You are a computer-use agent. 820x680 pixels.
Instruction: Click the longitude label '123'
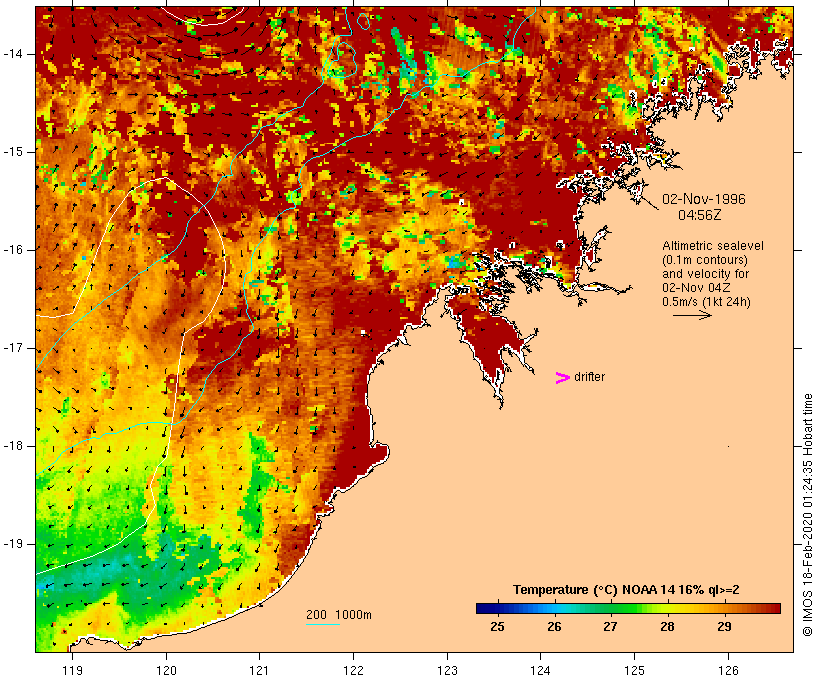[447, 670]
